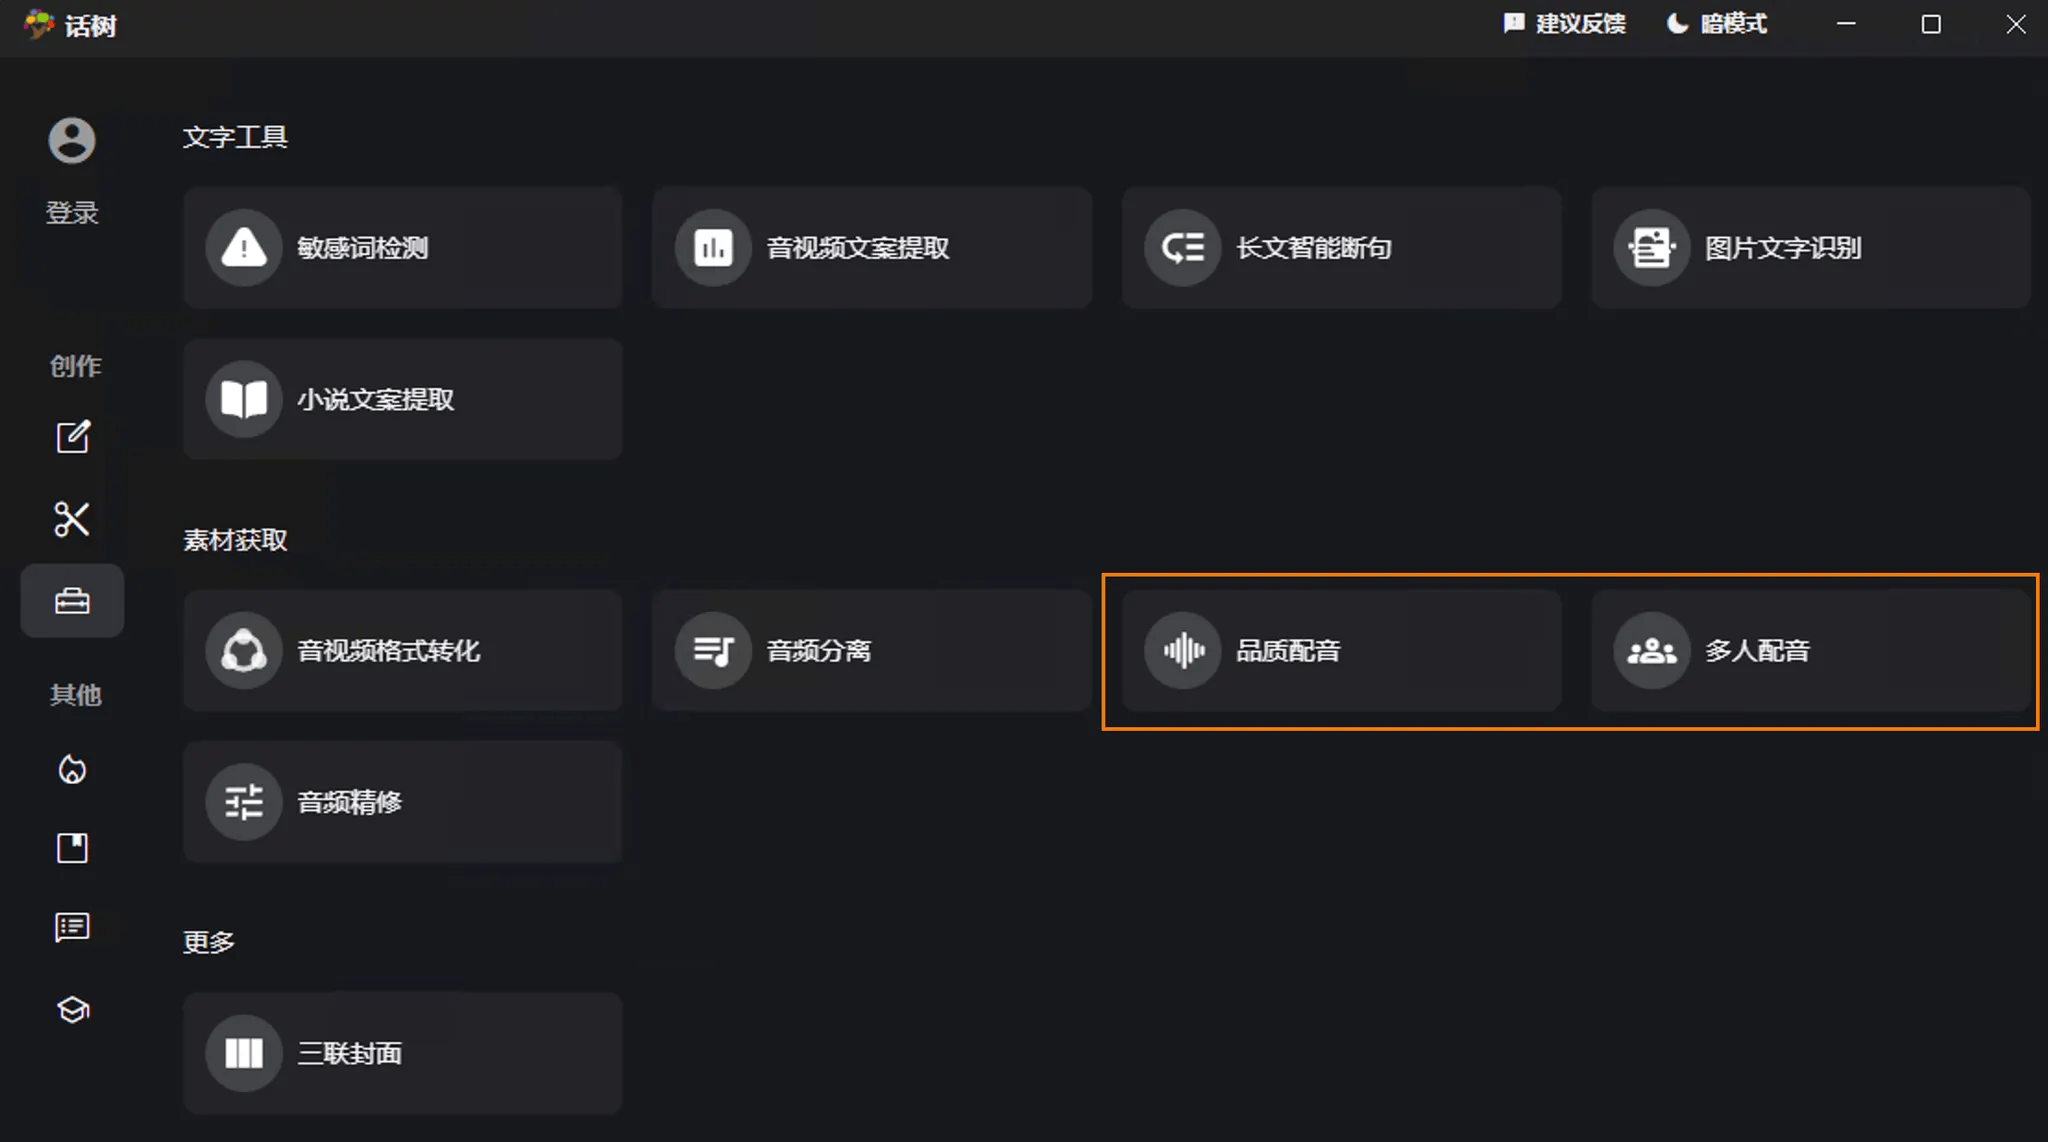The width and height of the screenshot is (2048, 1142).
Task: Click the login avatar icon
Action: (x=72, y=140)
